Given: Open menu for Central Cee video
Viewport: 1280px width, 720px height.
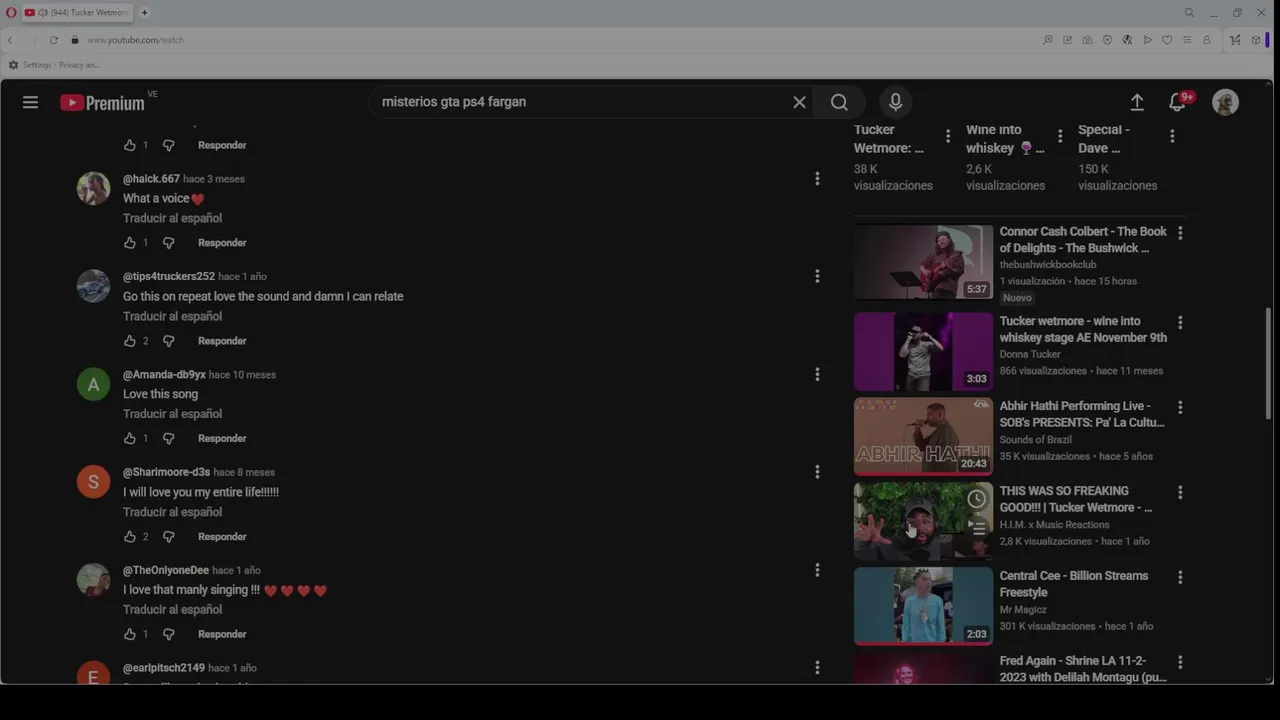Looking at the screenshot, I should point(1180,578).
